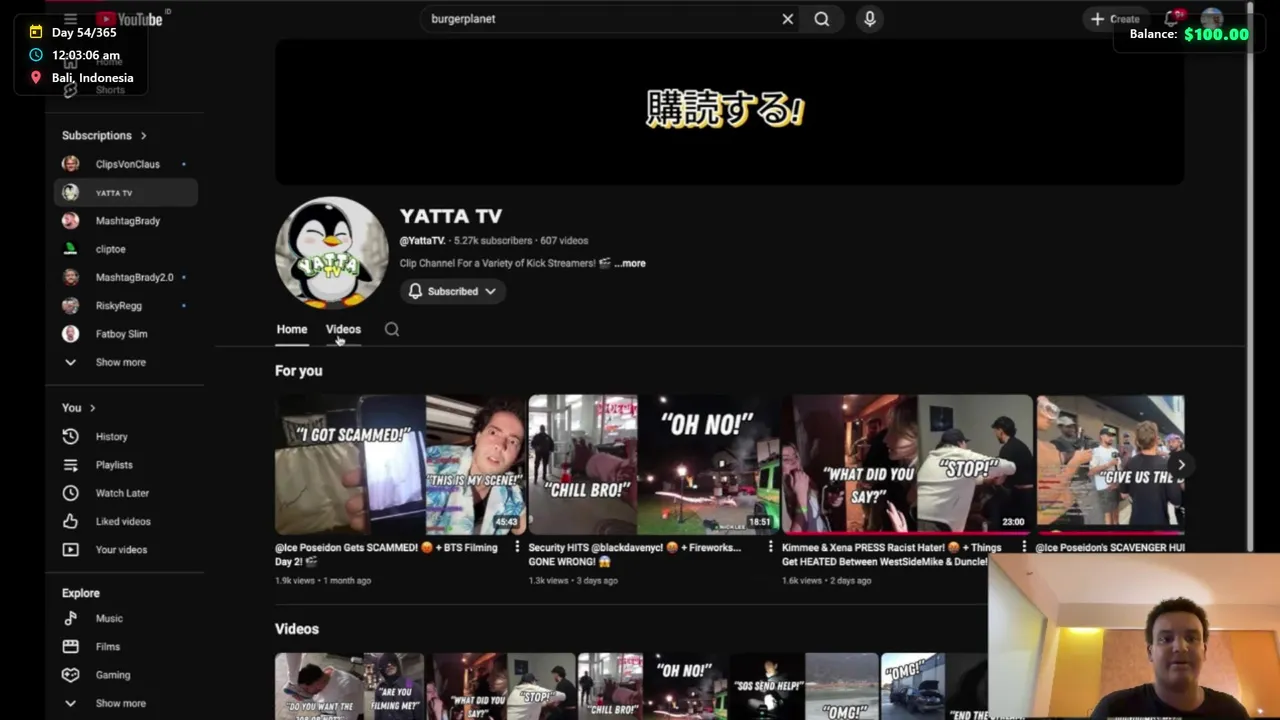
Task: Open Kimmee & Xena PRESS Racist Hater title
Action: pyautogui.click(x=892, y=554)
